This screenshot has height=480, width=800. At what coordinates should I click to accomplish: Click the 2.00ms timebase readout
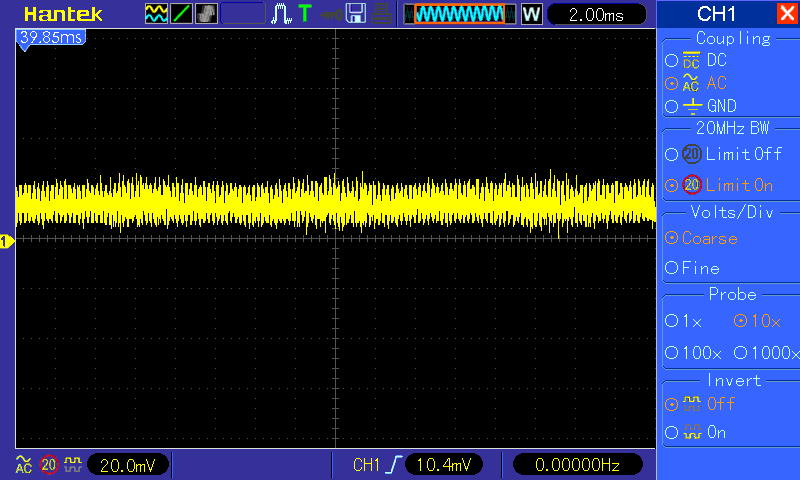click(x=596, y=15)
